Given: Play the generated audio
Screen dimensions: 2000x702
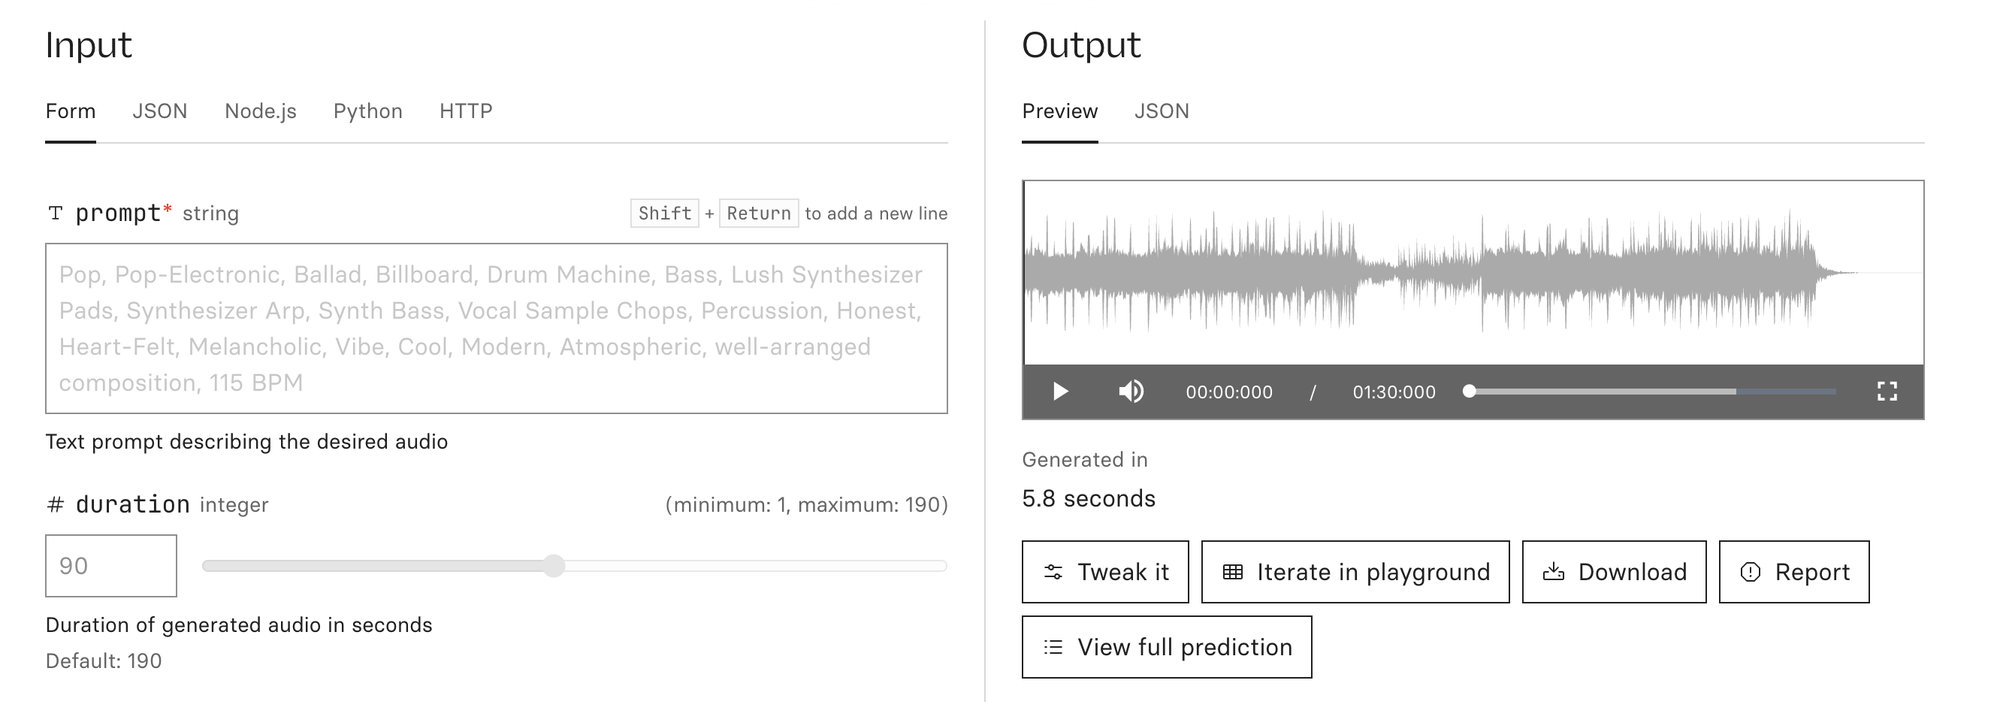Looking at the screenshot, I should 1060,391.
